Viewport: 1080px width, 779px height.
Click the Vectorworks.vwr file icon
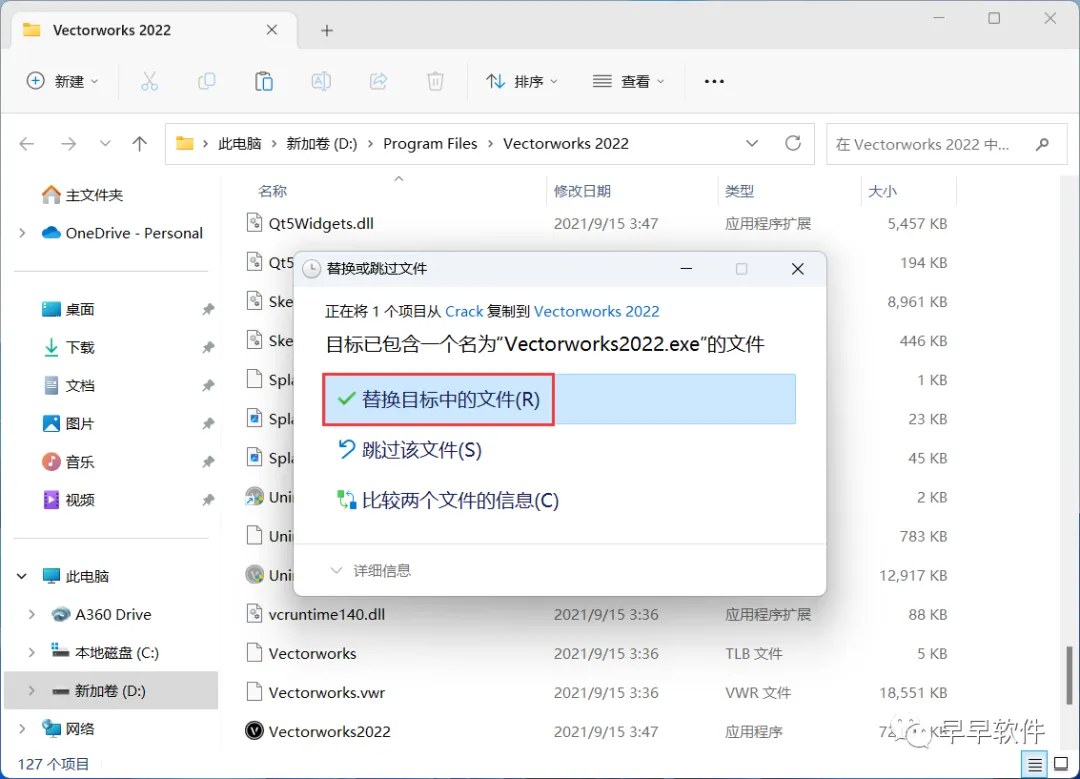point(255,692)
